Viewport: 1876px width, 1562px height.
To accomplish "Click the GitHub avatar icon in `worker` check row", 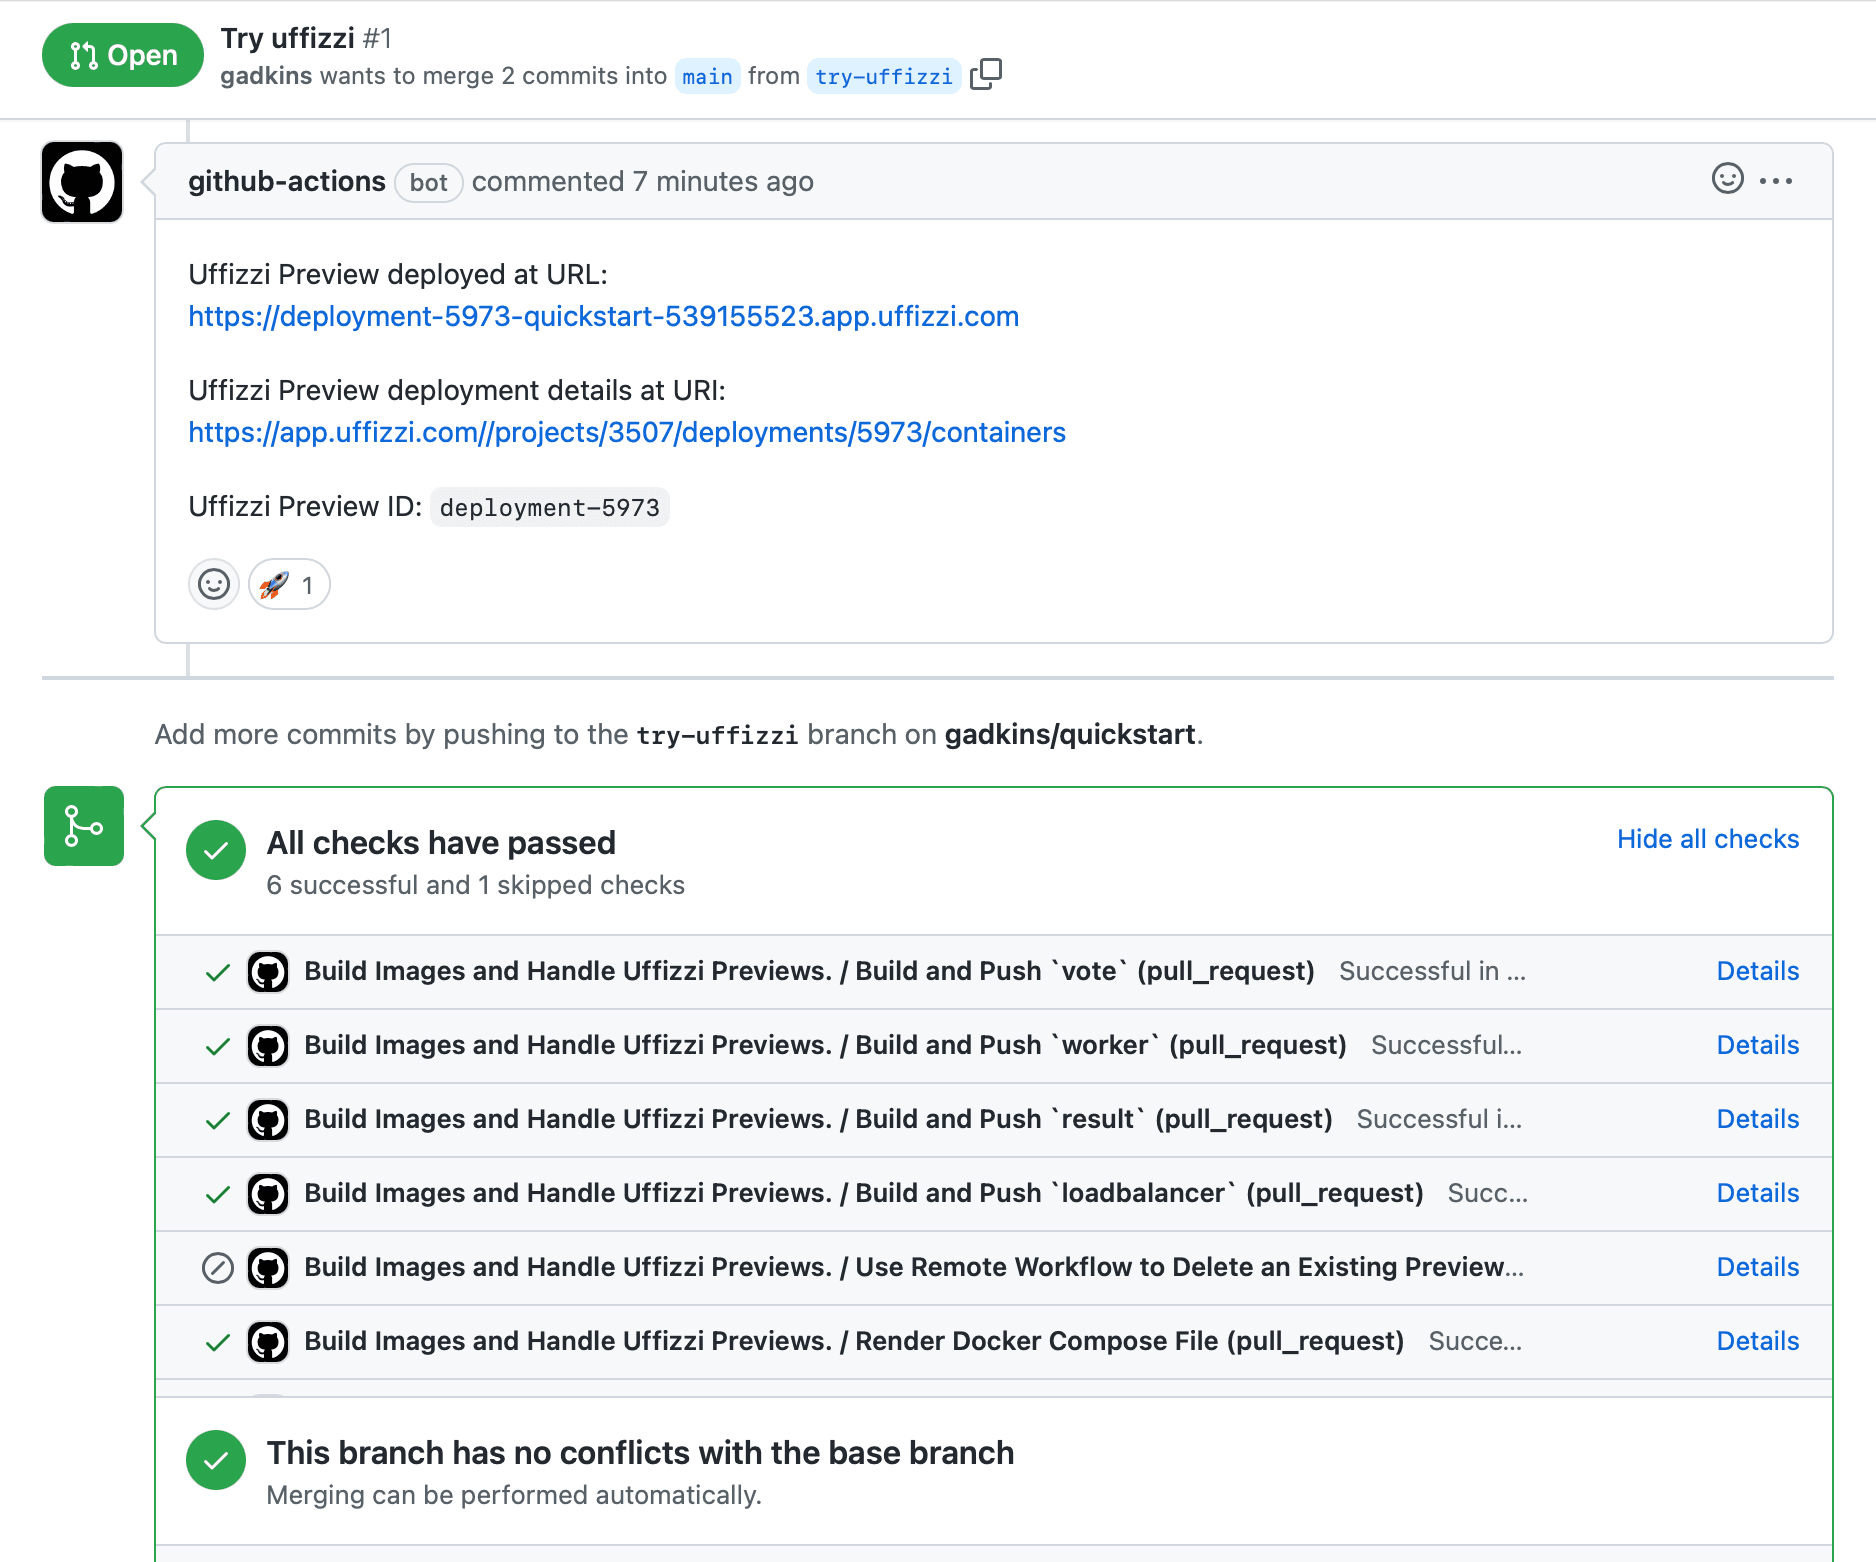I will tap(268, 1046).
